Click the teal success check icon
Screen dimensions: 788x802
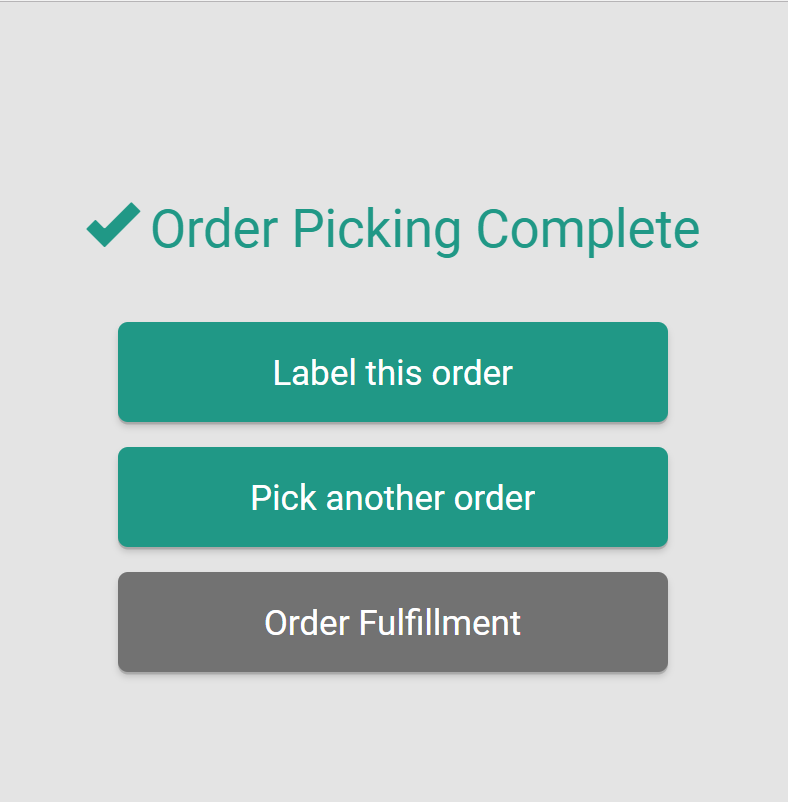pyautogui.click(x=113, y=225)
